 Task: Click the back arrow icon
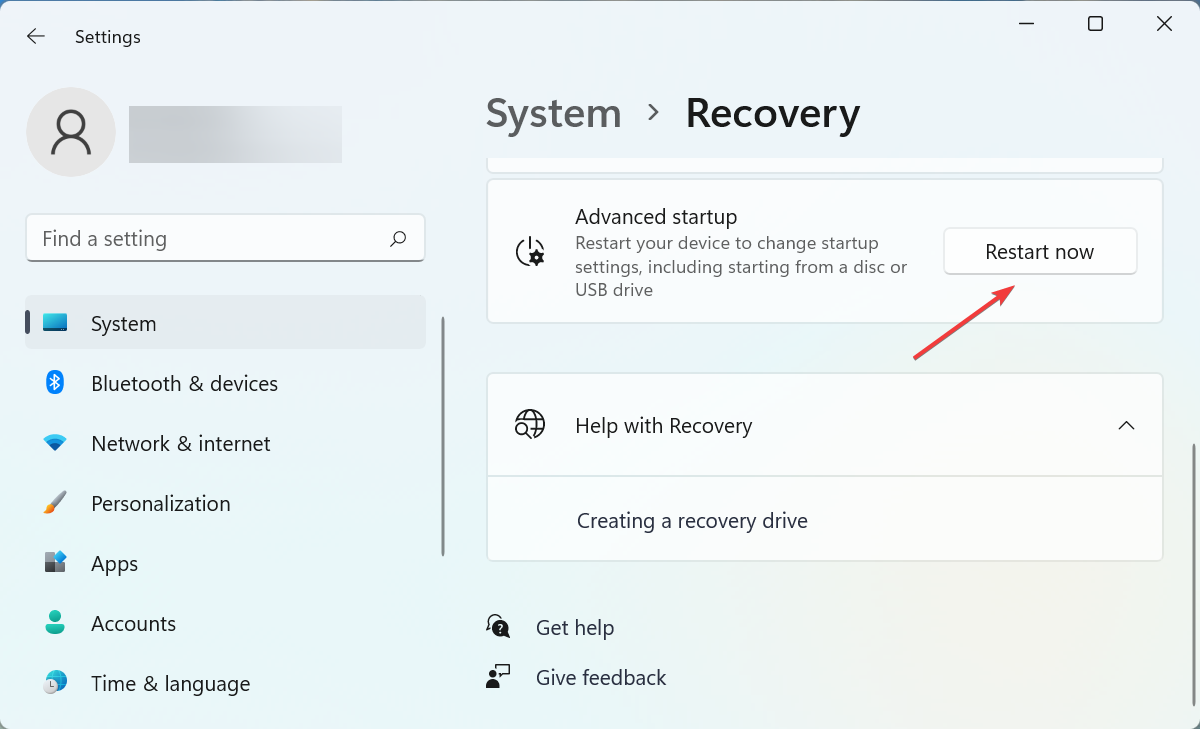pos(36,36)
